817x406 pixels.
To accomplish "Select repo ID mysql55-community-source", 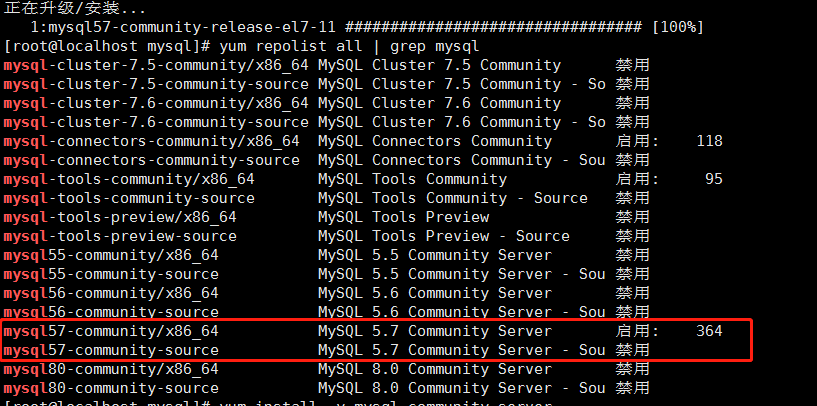I will click(x=111, y=275).
